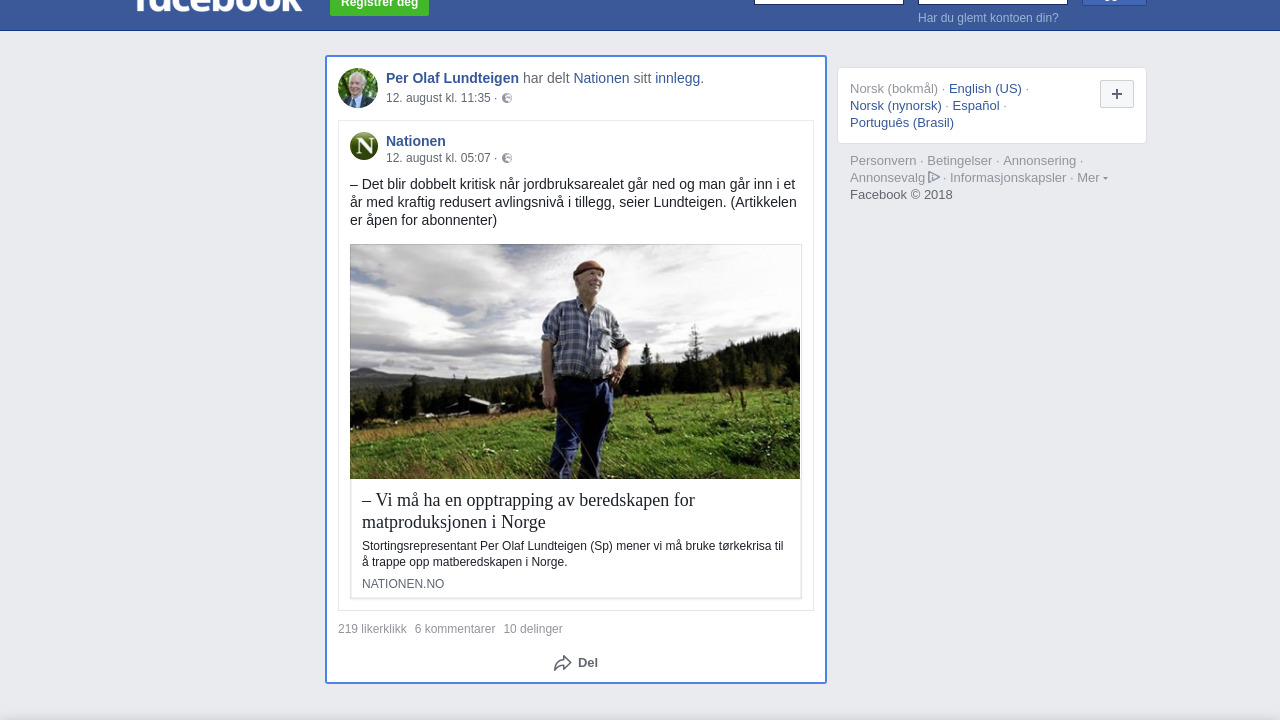Viewport: 1280px width, 720px height.
Task: Open the Annonsering footer link
Action: (1040, 161)
